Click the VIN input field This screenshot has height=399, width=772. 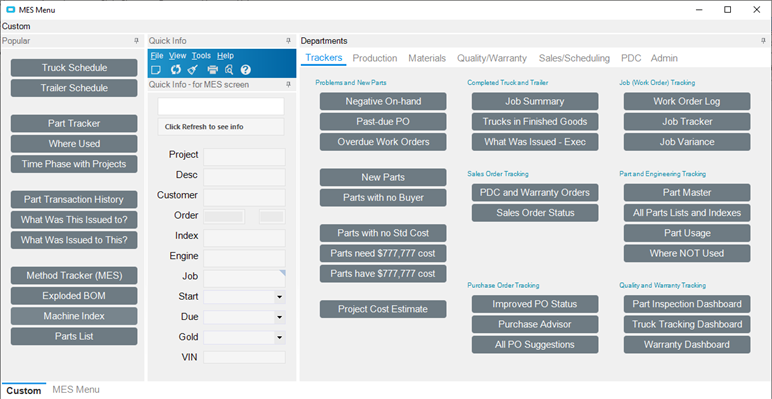pos(244,358)
